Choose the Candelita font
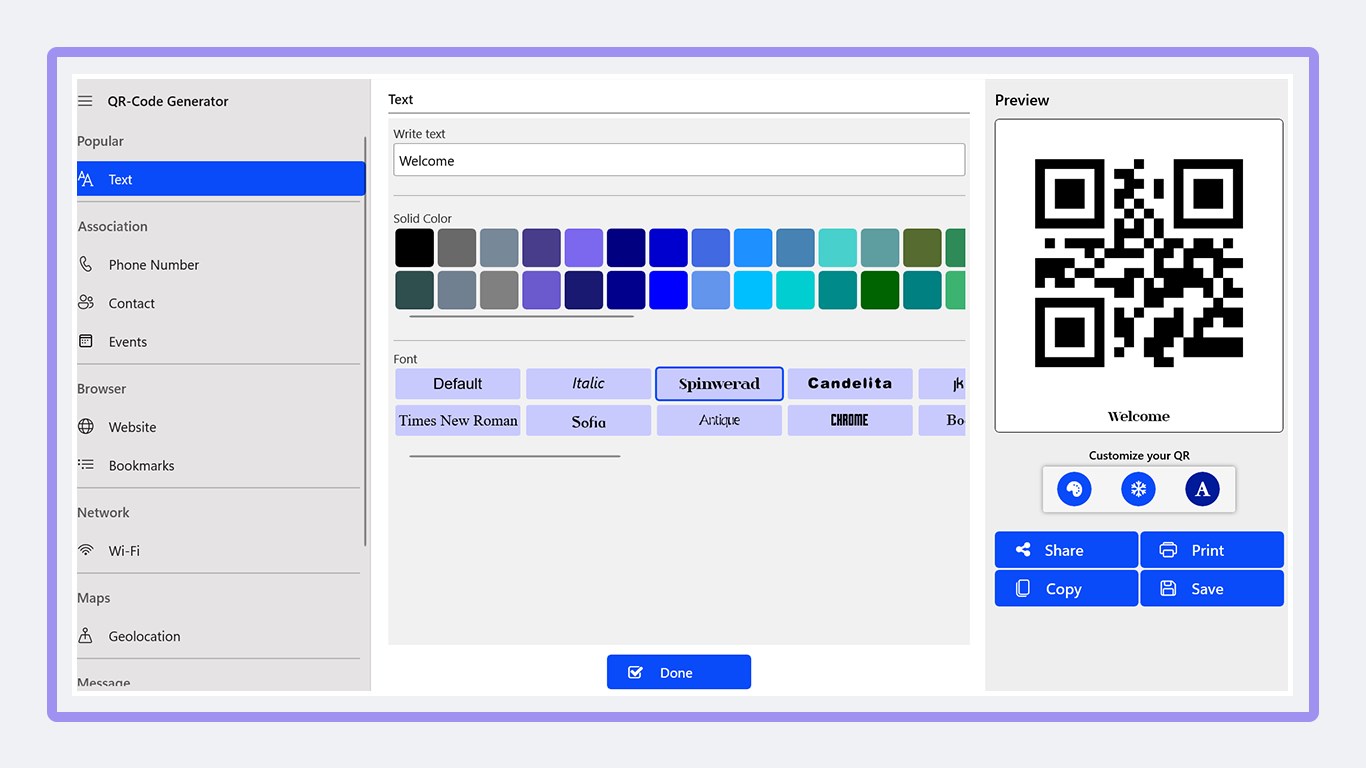The image size is (1366, 768). (x=850, y=384)
